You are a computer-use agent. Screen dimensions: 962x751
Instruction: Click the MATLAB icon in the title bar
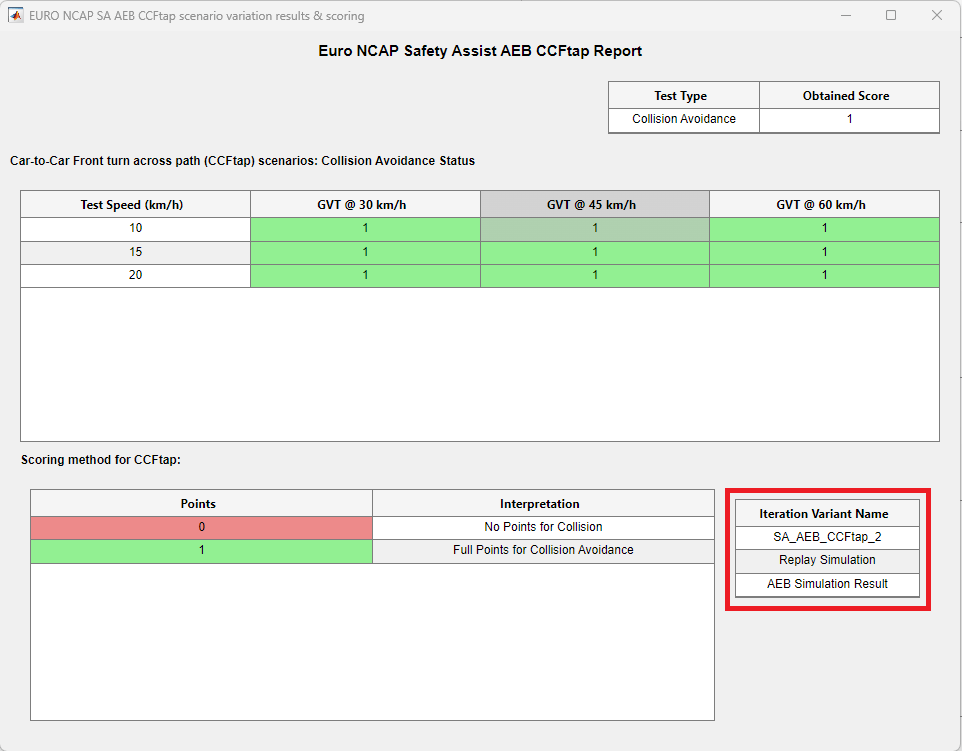click(x=15, y=15)
